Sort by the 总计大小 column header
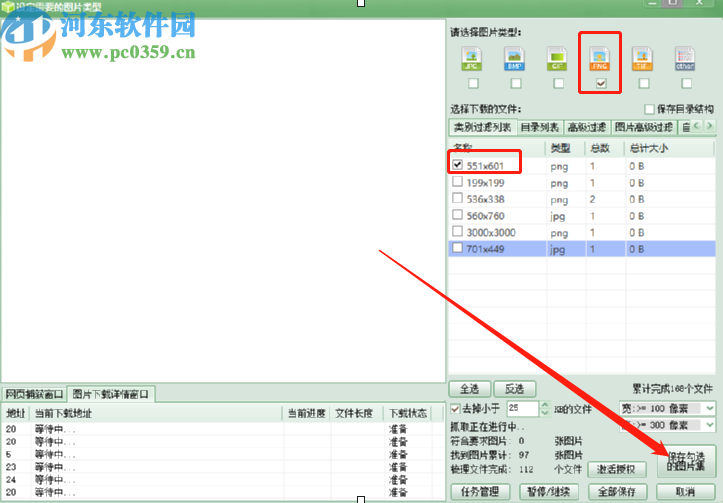723x503 pixels. point(669,148)
